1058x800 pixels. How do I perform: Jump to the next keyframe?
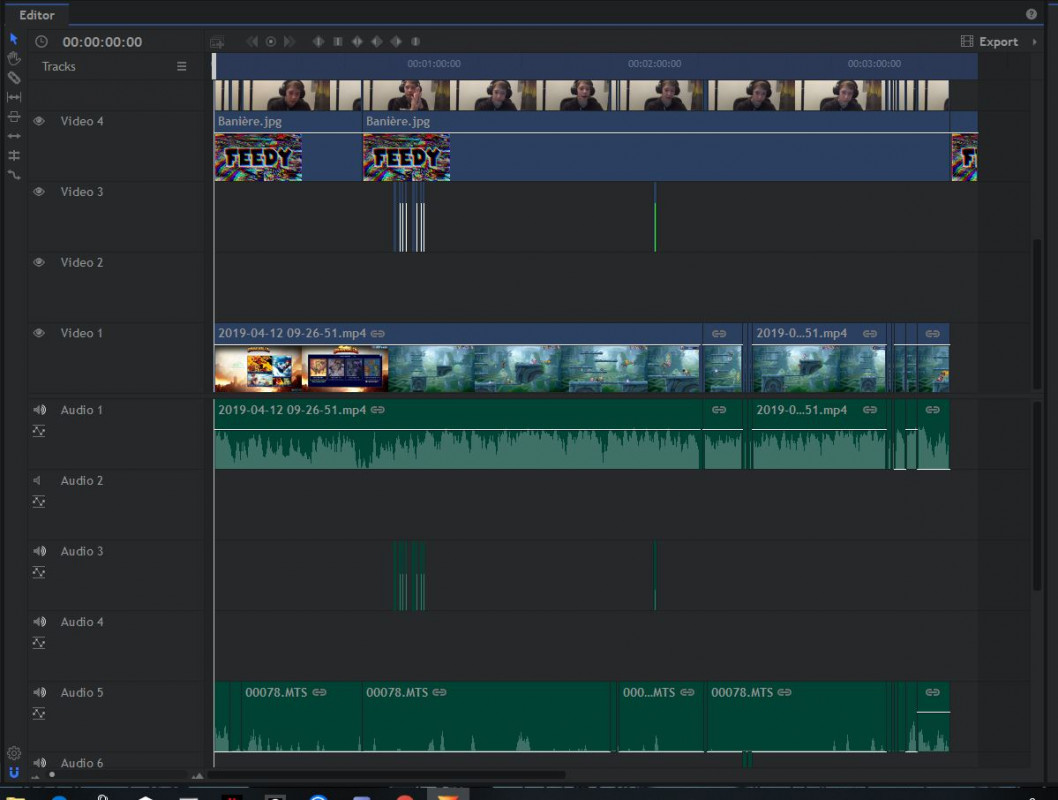289,42
